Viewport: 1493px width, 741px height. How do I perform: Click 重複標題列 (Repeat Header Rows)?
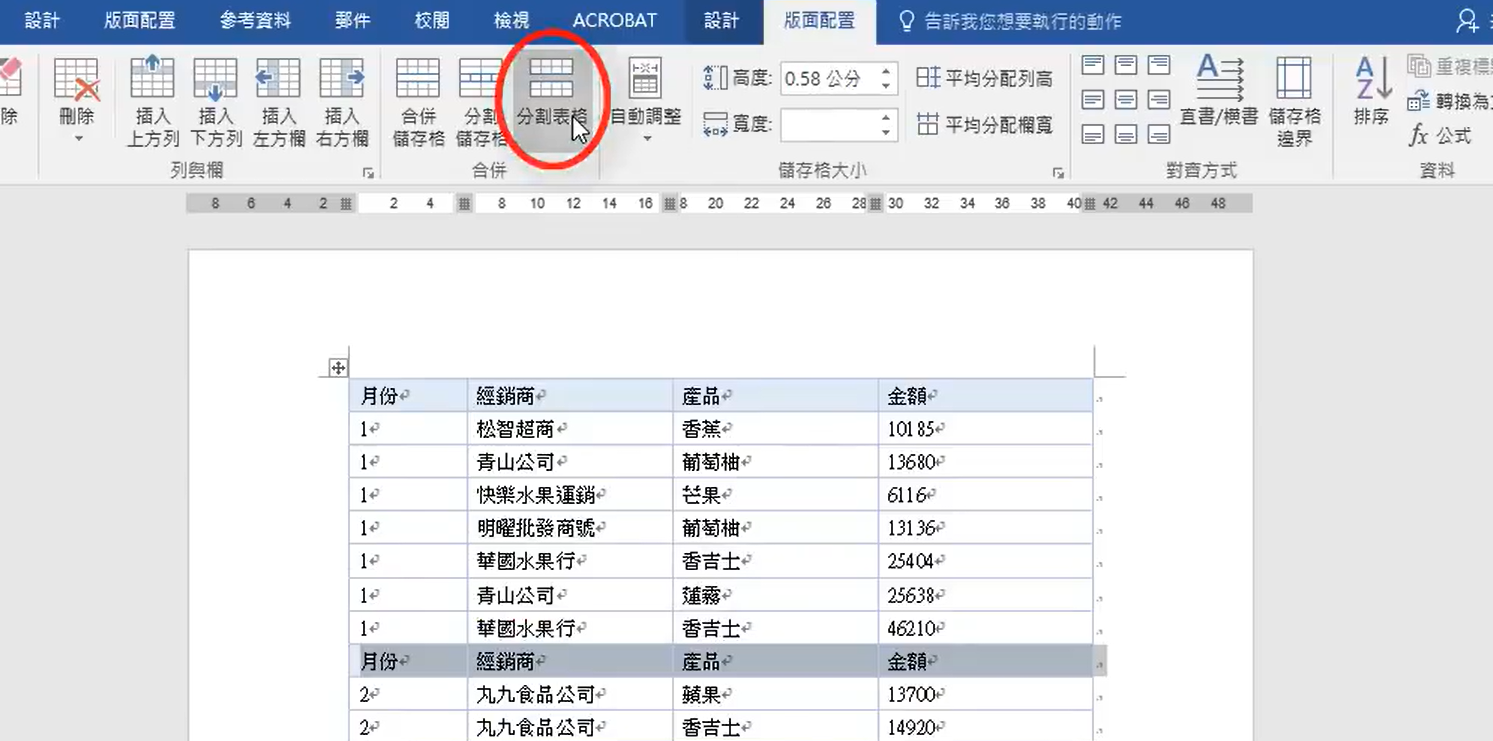(1449, 67)
